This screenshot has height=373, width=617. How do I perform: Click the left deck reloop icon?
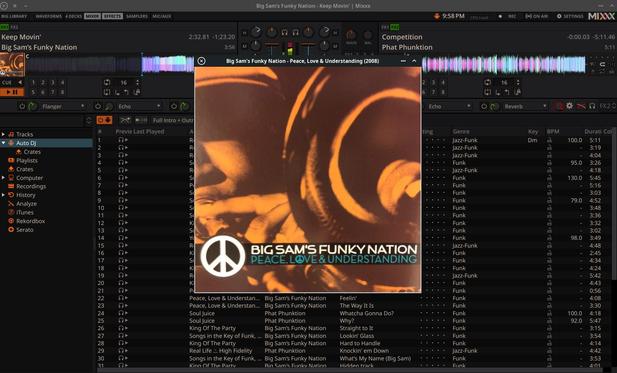pos(137,92)
